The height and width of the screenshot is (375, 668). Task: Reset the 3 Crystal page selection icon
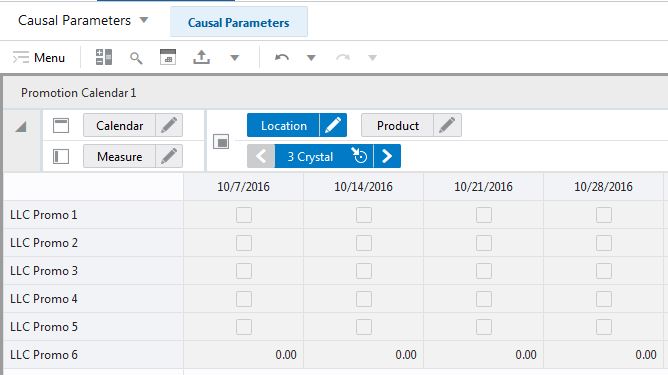point(360,156)
